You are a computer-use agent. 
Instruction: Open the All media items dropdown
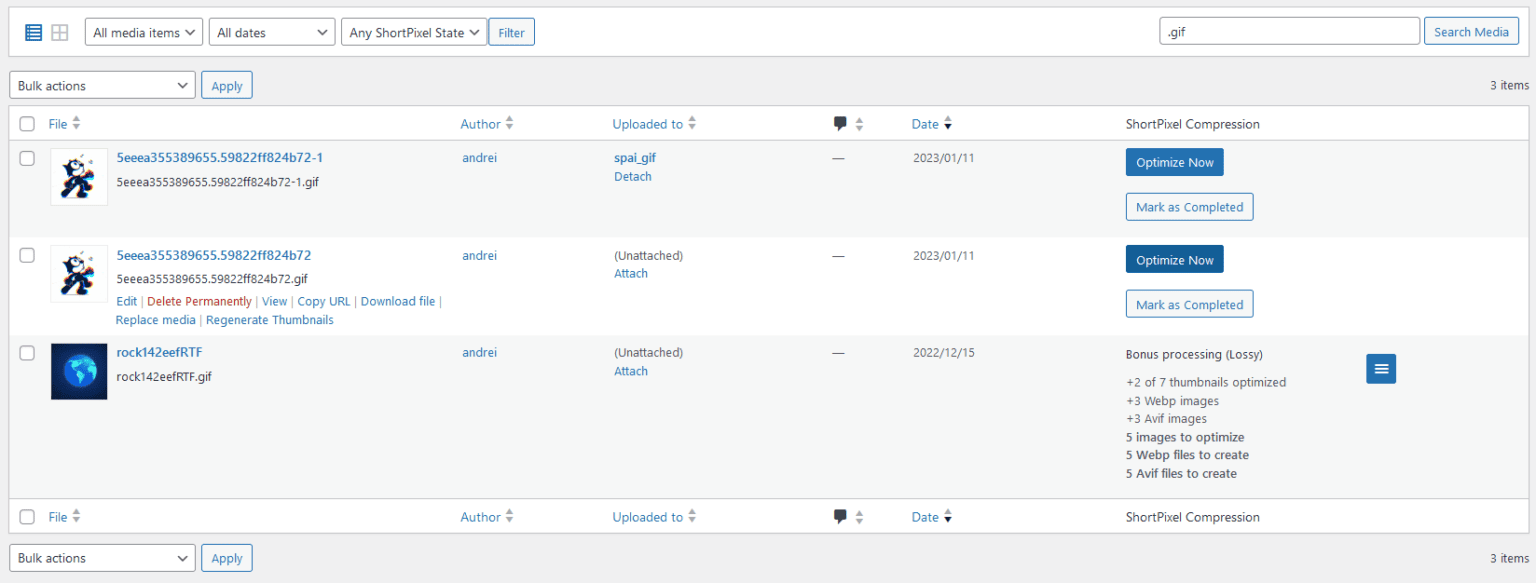pyautogui.click(x=143, y=31)
